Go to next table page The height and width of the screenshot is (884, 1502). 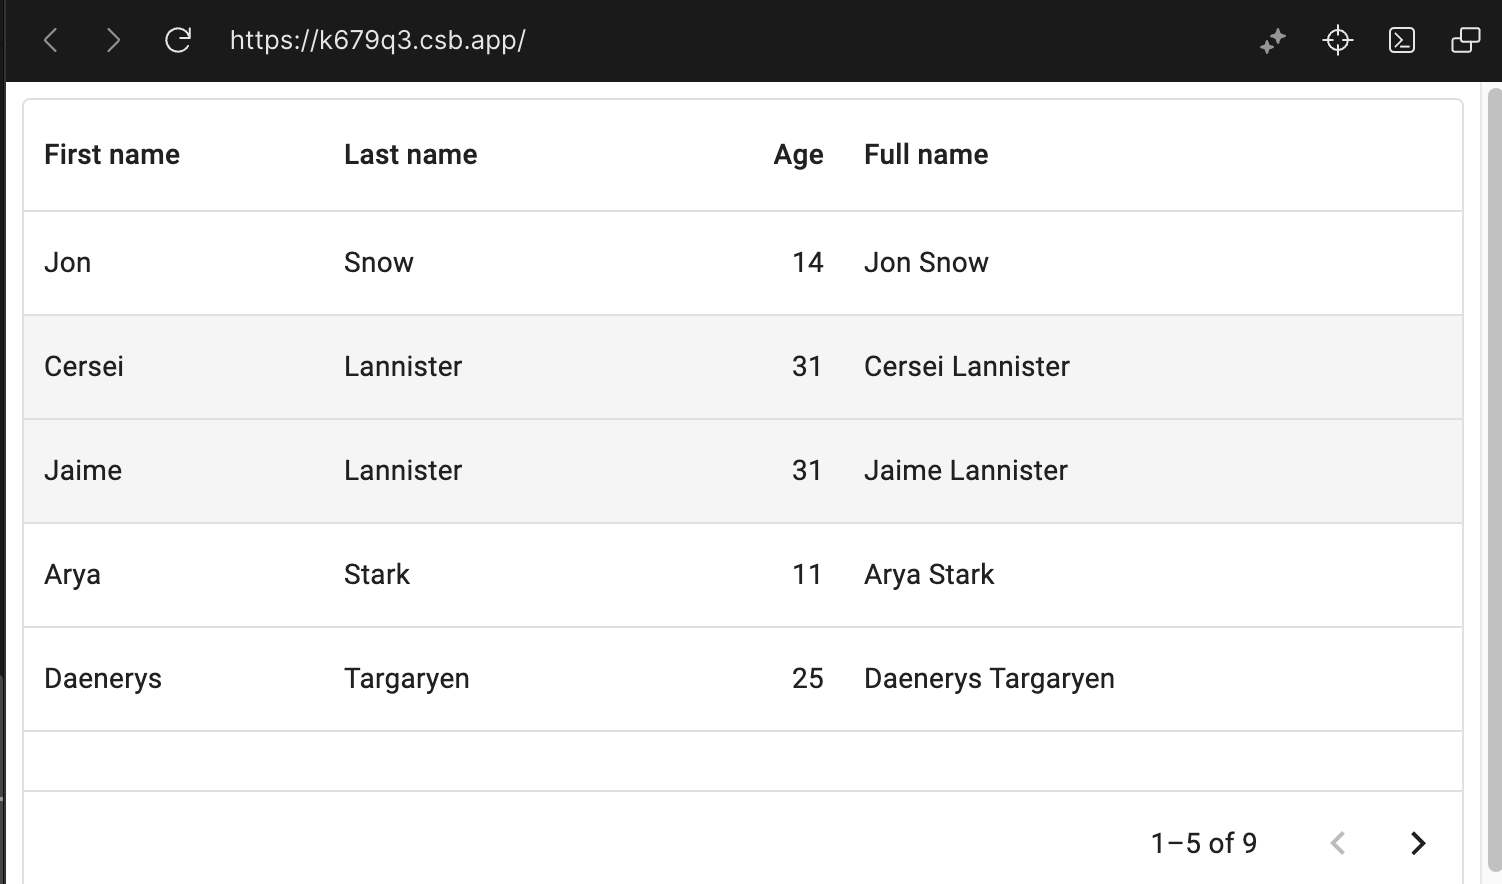pos(1418,843)
